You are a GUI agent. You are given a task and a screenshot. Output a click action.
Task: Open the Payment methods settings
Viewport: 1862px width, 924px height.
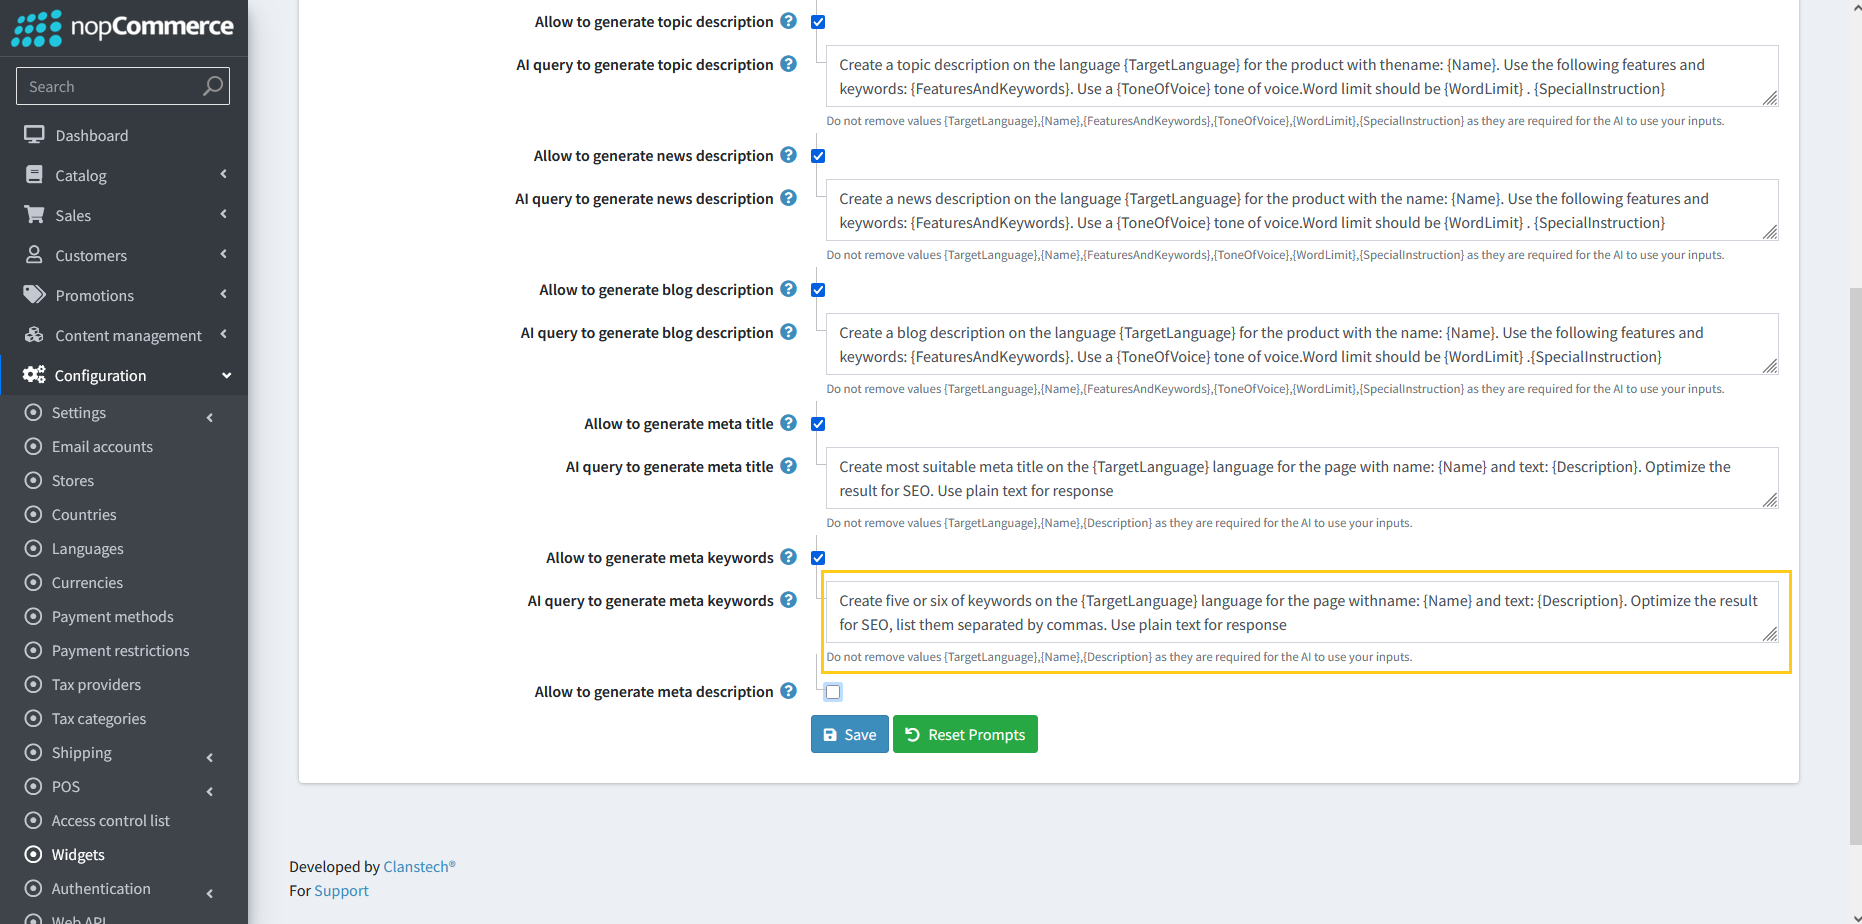[x=112, y=616]
